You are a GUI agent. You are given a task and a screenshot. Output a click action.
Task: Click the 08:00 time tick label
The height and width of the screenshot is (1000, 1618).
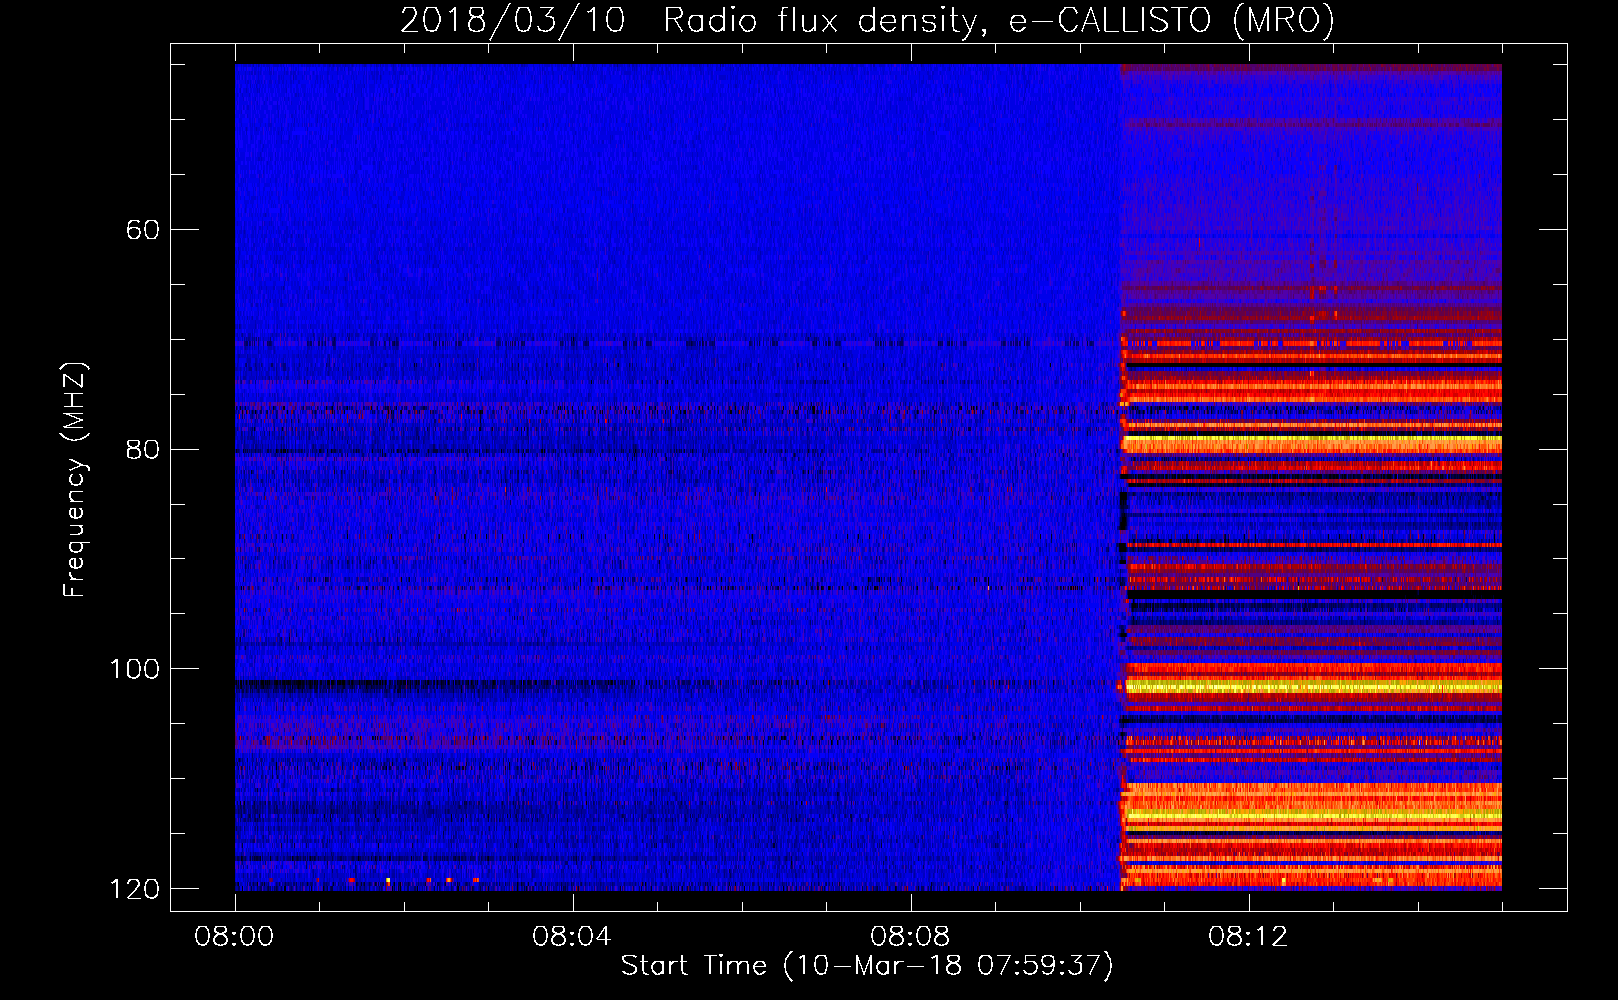pyautogui.click(x=235, y=937)
